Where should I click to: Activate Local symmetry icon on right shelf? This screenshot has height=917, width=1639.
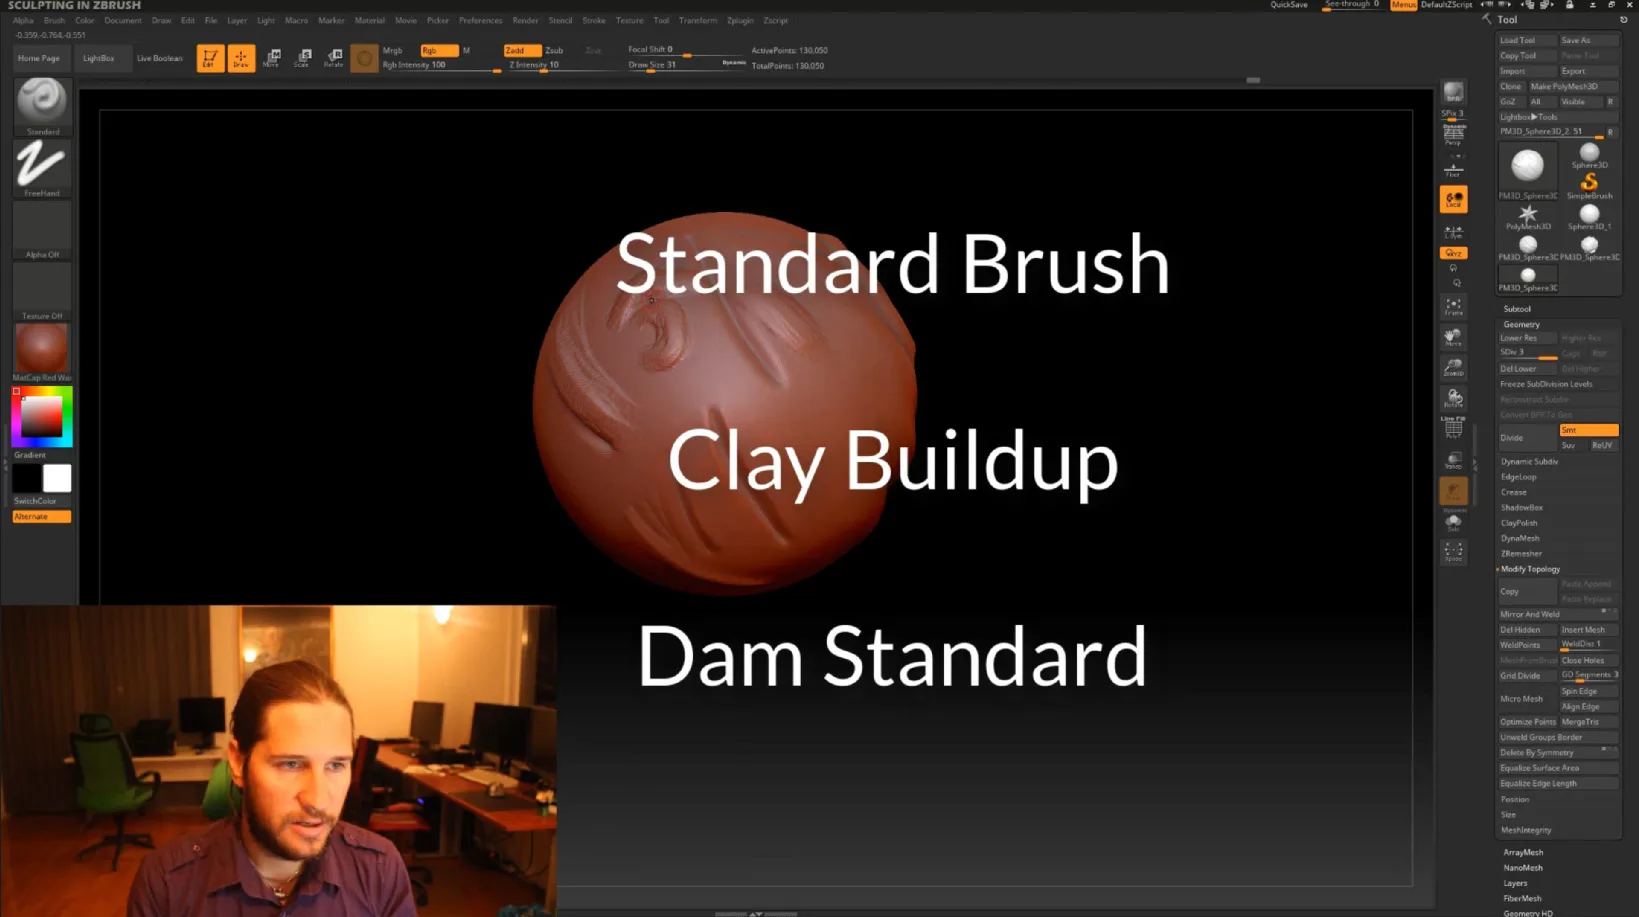[1454, 199]
